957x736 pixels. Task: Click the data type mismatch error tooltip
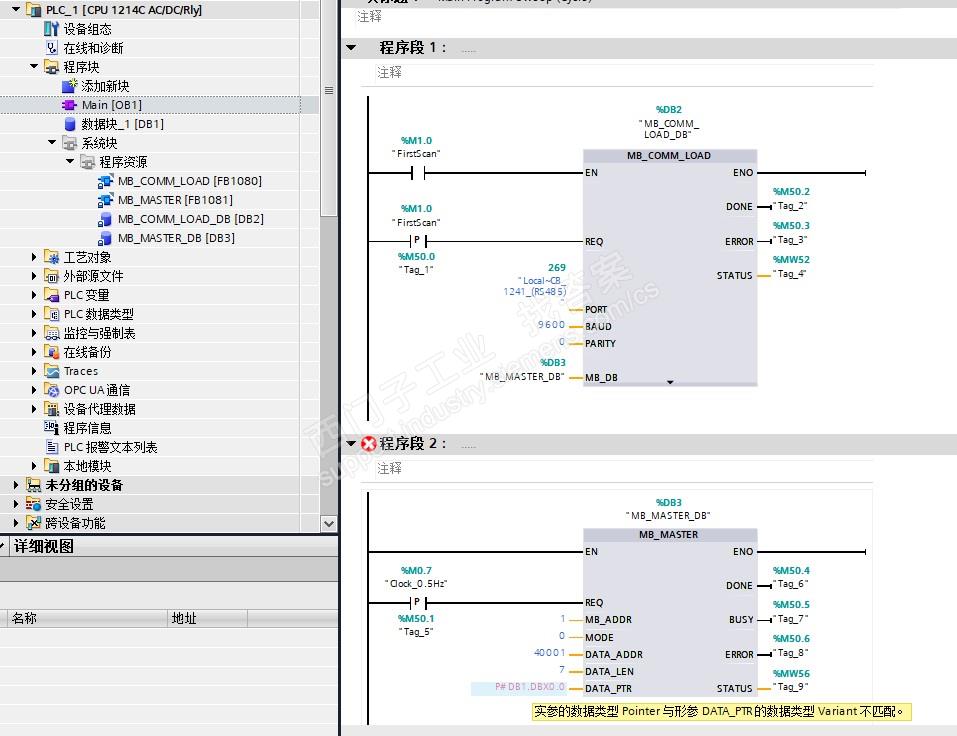coord(721,712)
